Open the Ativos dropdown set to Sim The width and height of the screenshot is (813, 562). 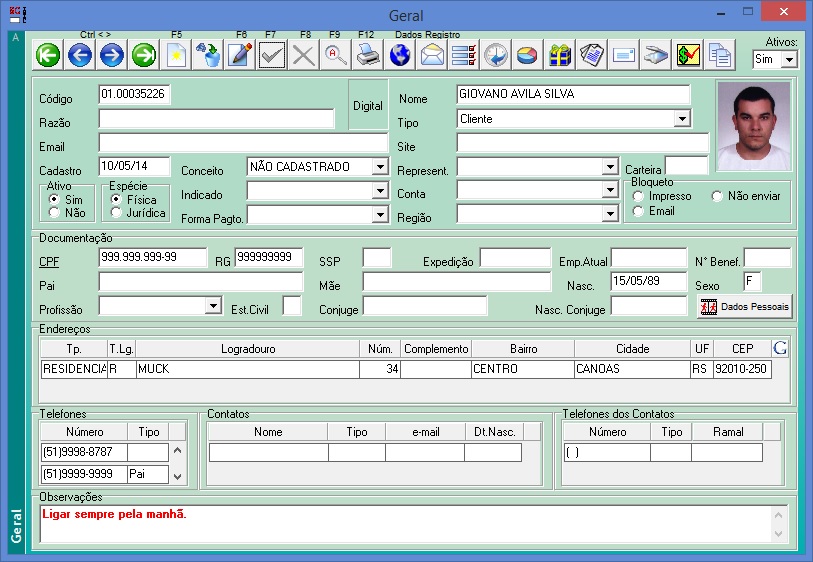point(789,60)
